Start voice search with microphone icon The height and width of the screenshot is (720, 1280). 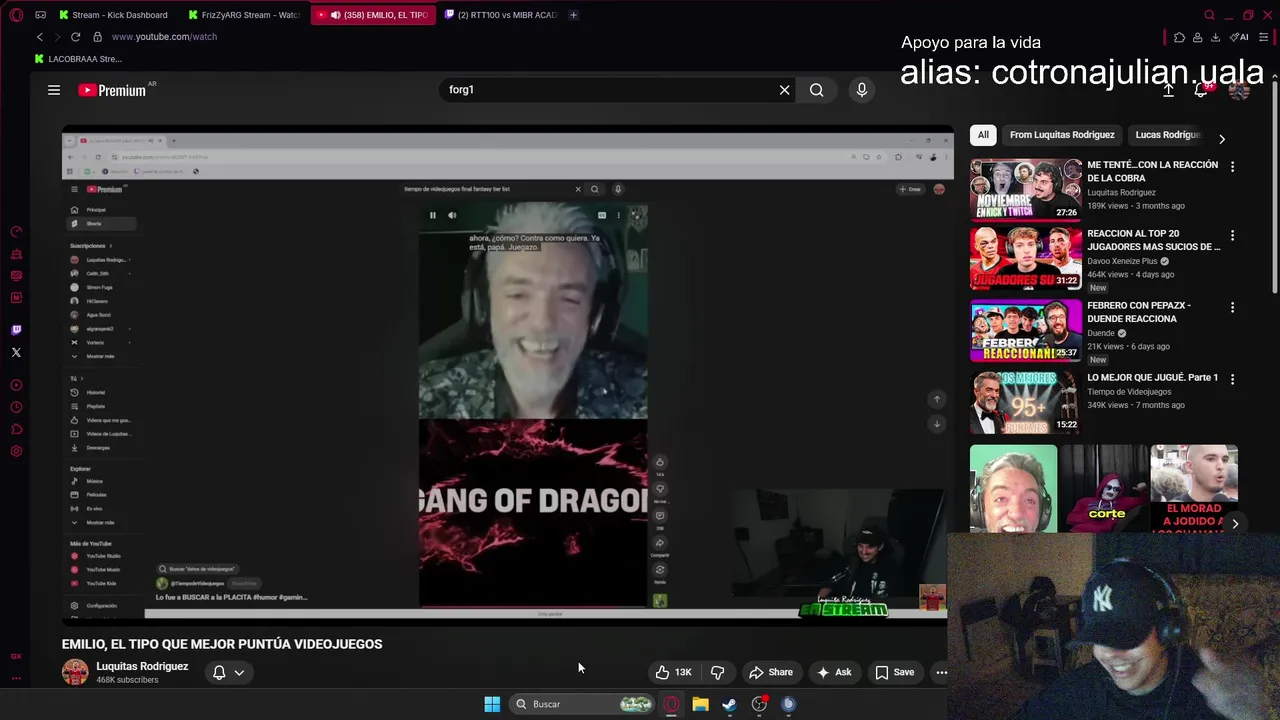[x=861, y=90]
